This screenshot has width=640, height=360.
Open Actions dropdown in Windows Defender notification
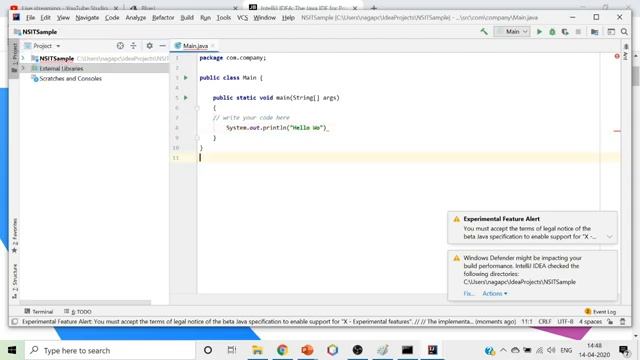tap(495, 293)
